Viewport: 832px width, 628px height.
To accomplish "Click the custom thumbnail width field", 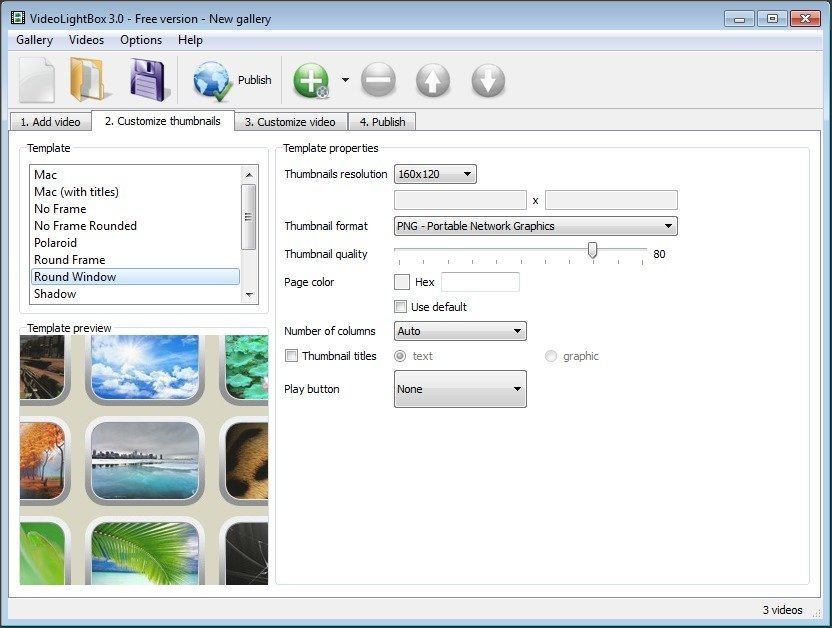I will point(460,200).
